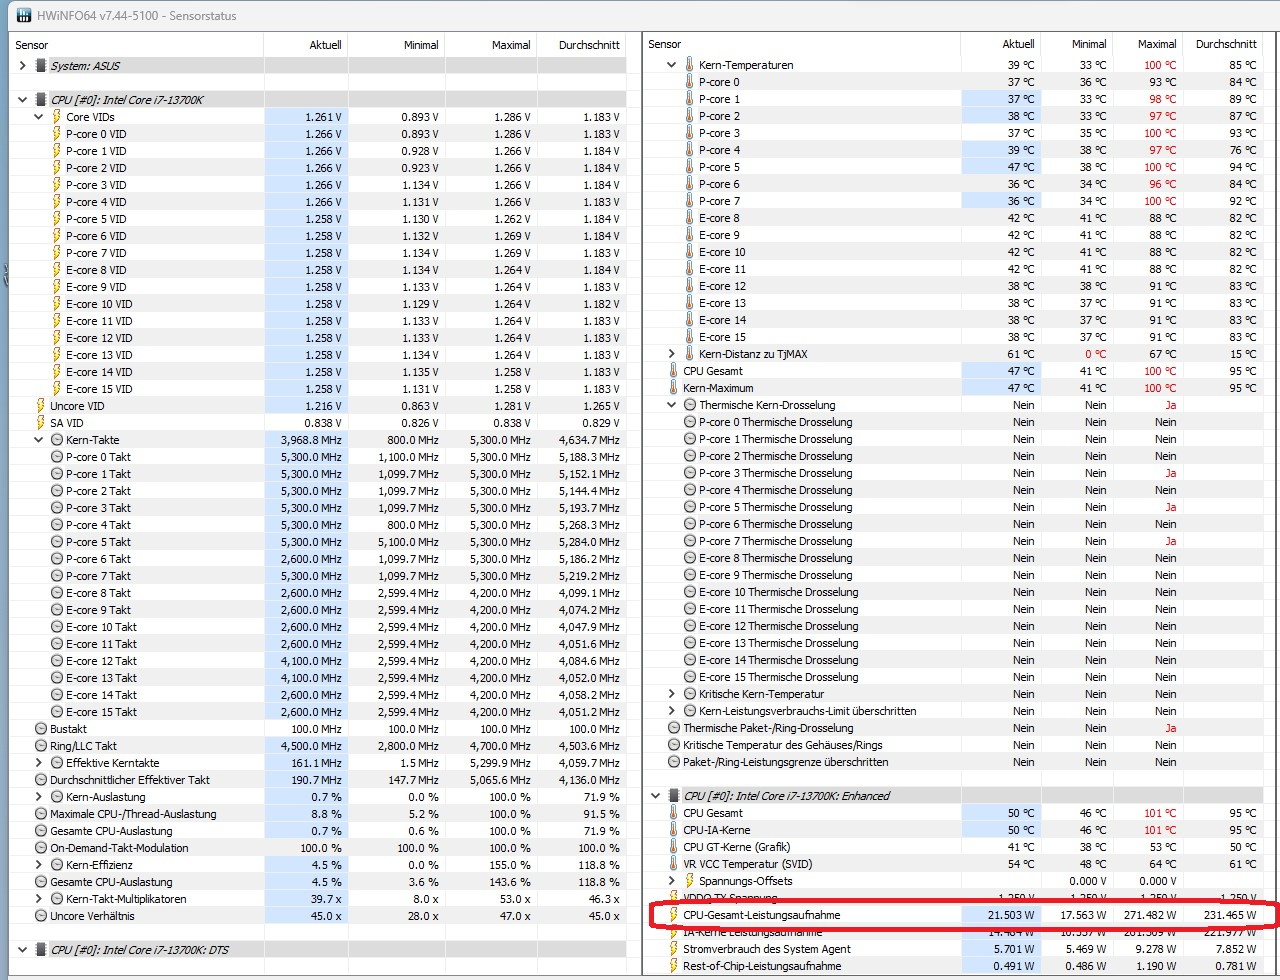Image resolution: width=1280 pixels, height=980 pixels.
Task: Select Maximale CPU-/Thread-Auslastung row
Action: click(318, 814)
